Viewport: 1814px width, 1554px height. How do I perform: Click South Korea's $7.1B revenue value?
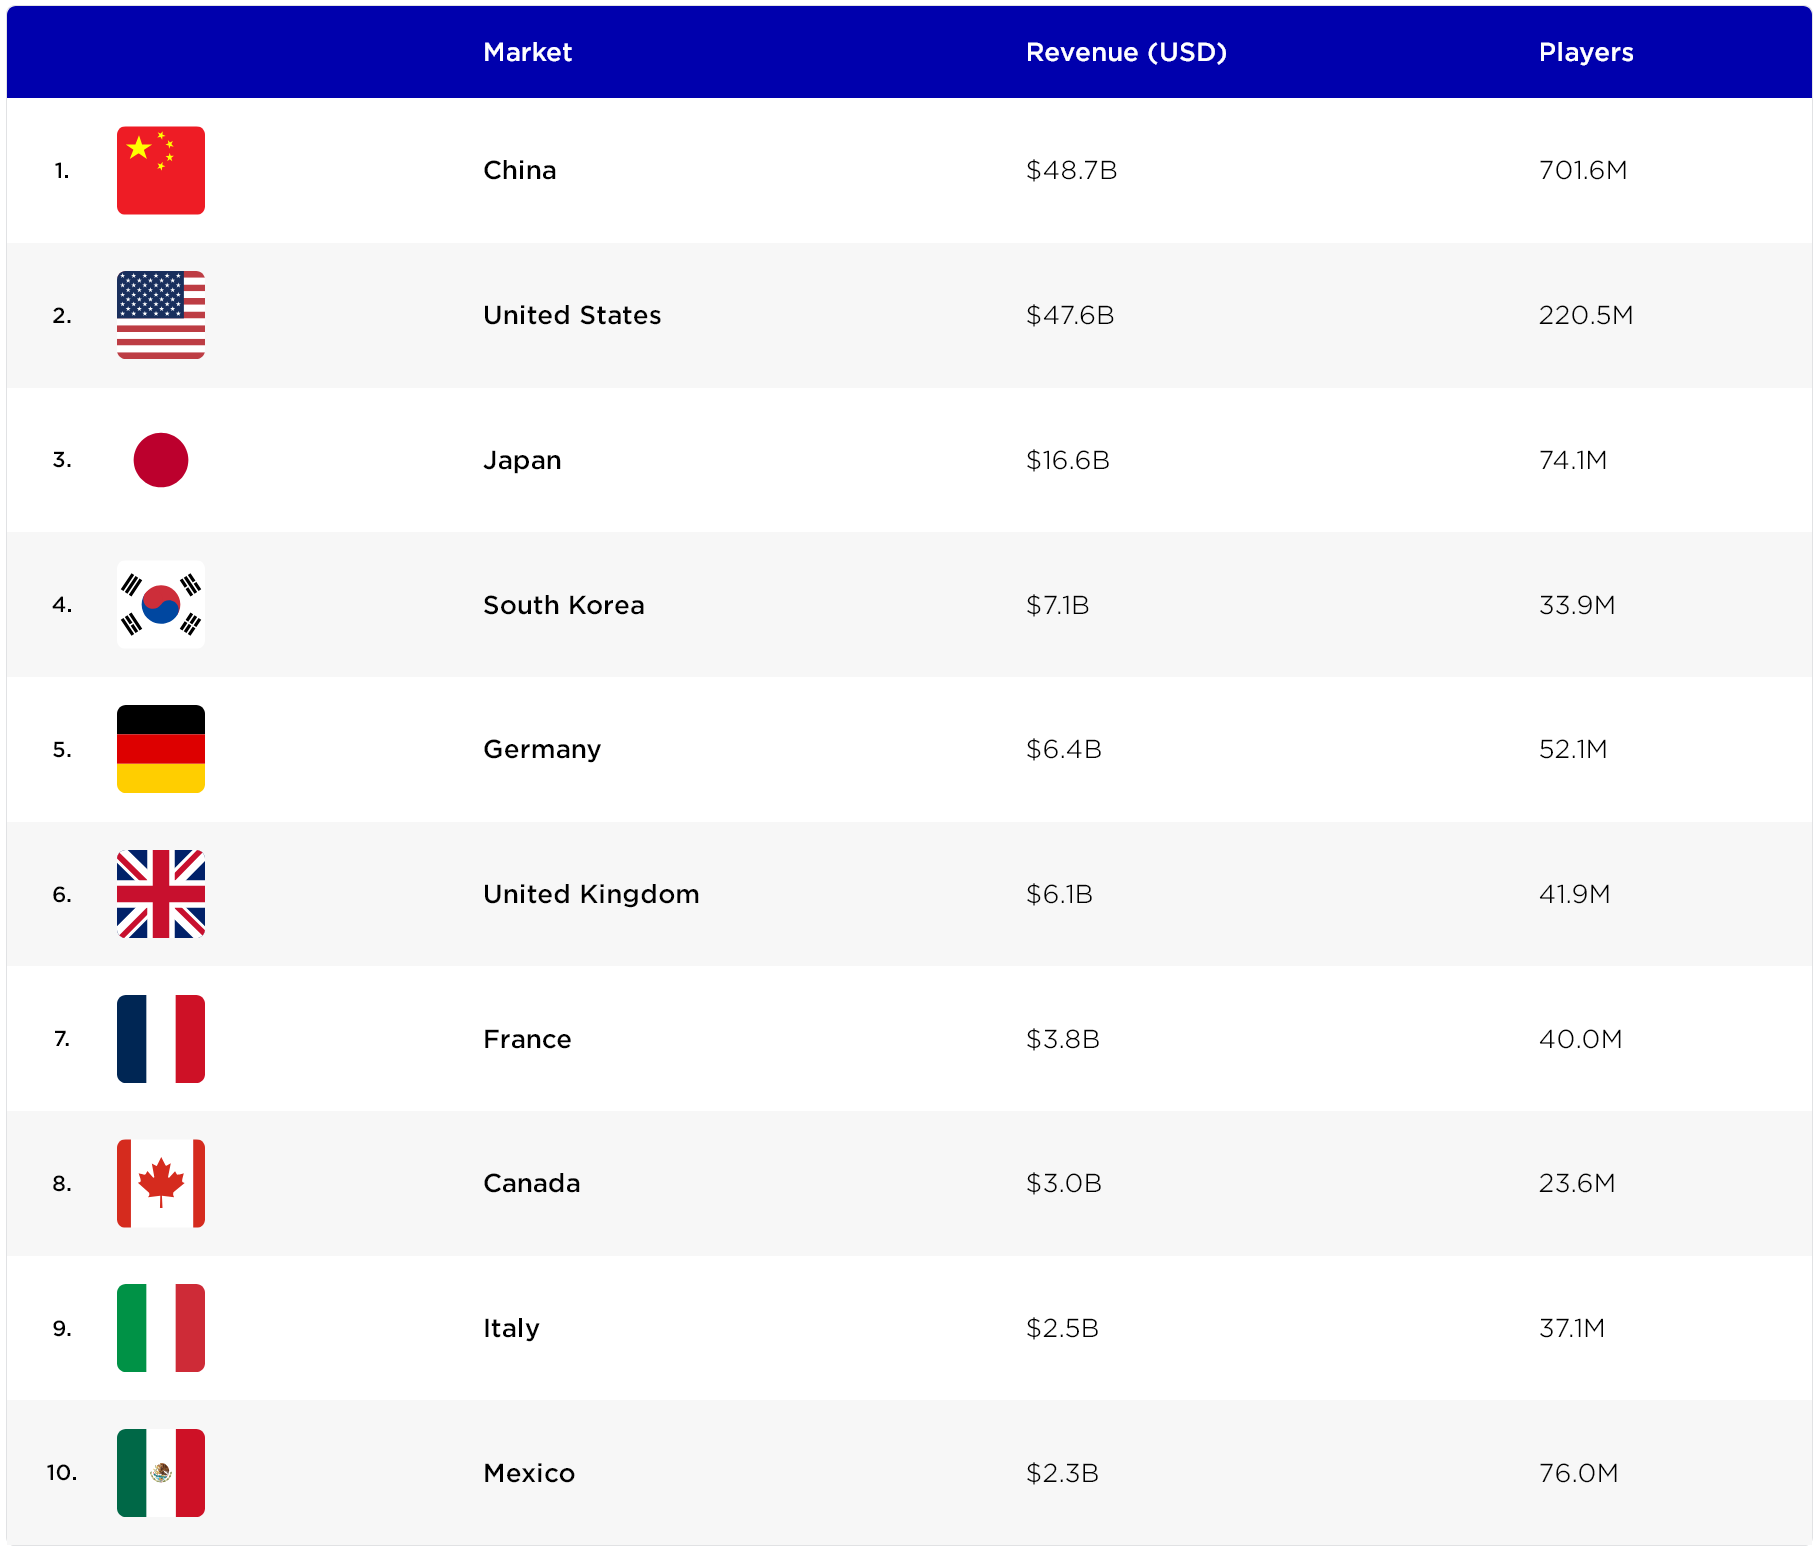tap(1057, 605)
